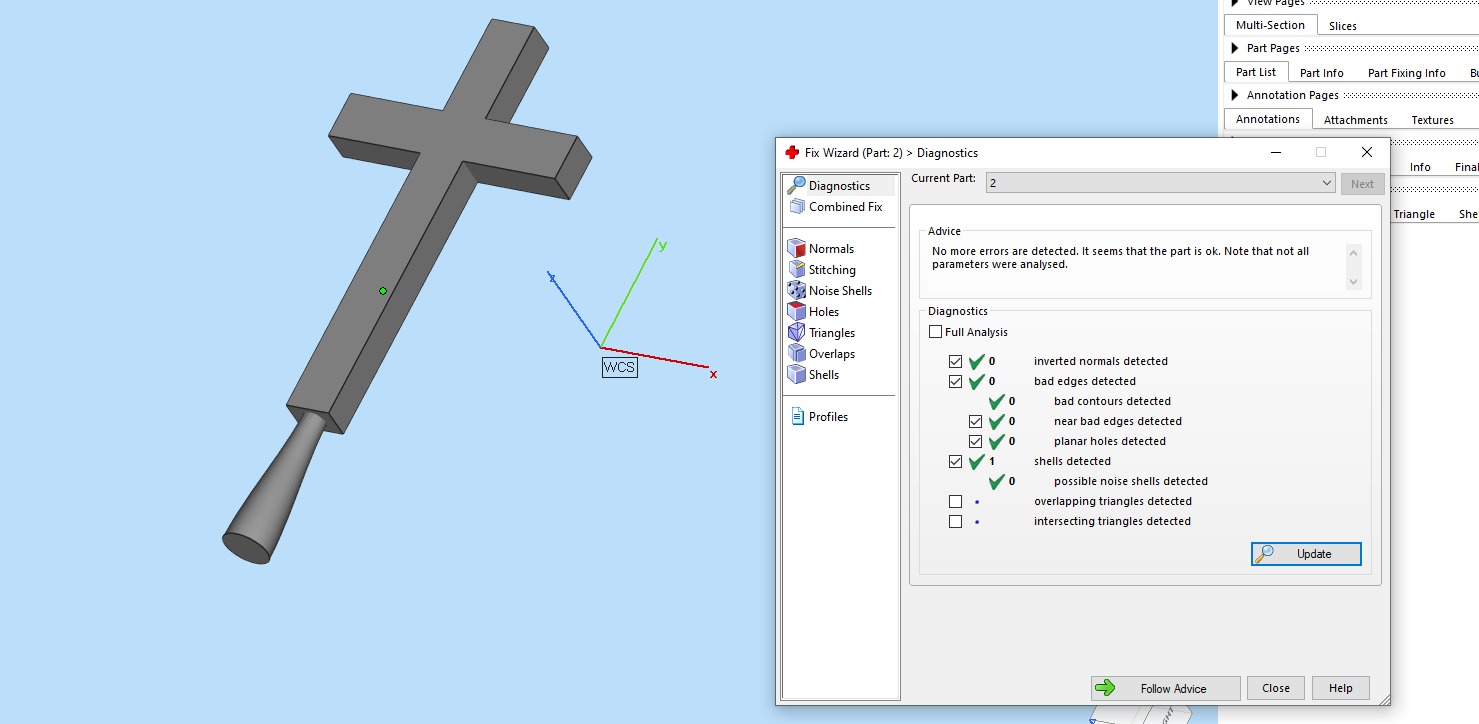Toggle the planar holes detected checkbox
Viewport: 1479px width, 724px height.
(975, 441)
